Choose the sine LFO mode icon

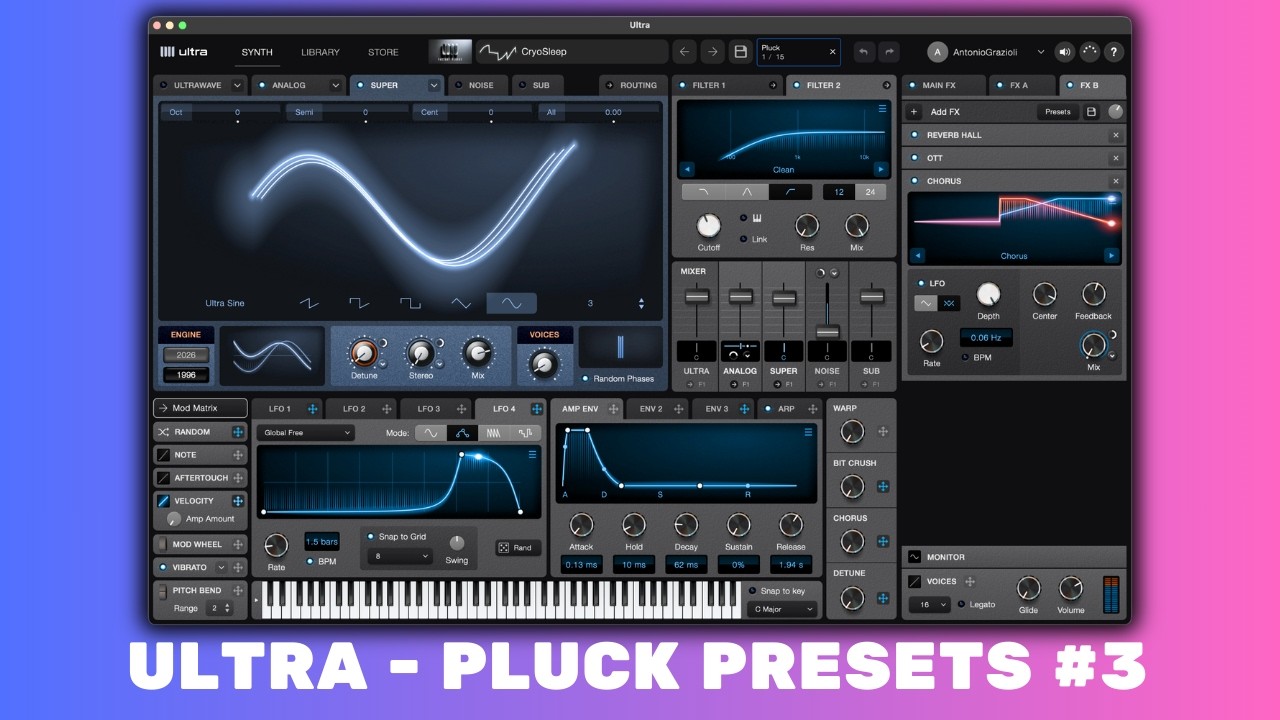coord(430,433)
